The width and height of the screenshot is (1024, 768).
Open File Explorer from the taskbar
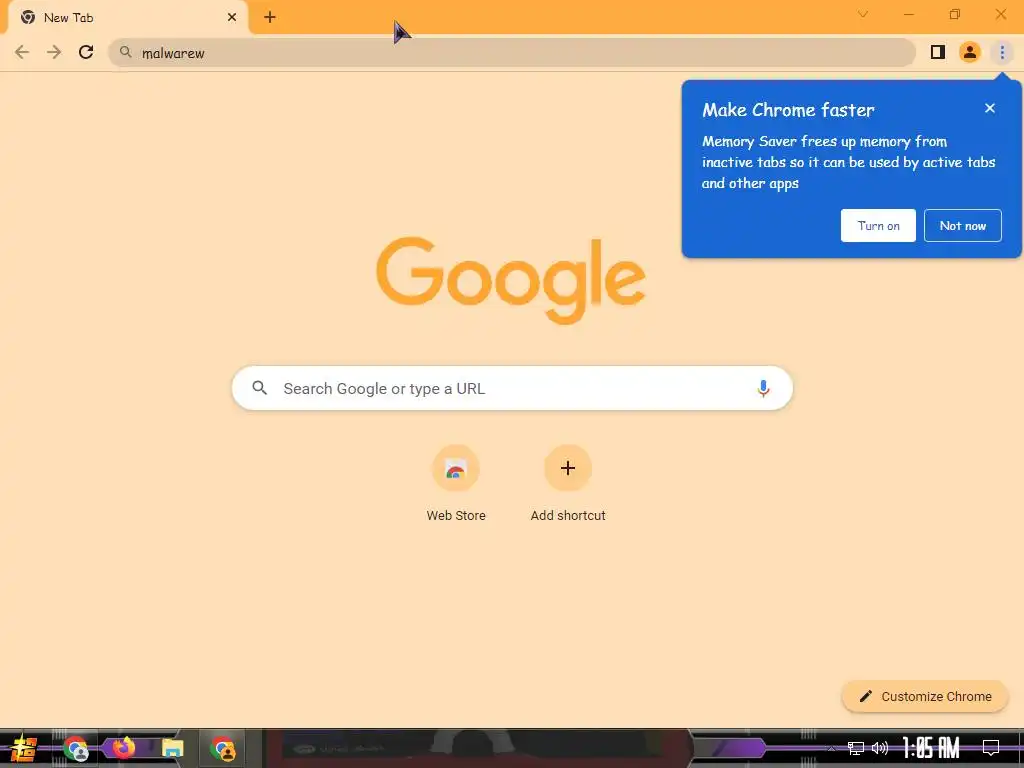tap(172, 748)
